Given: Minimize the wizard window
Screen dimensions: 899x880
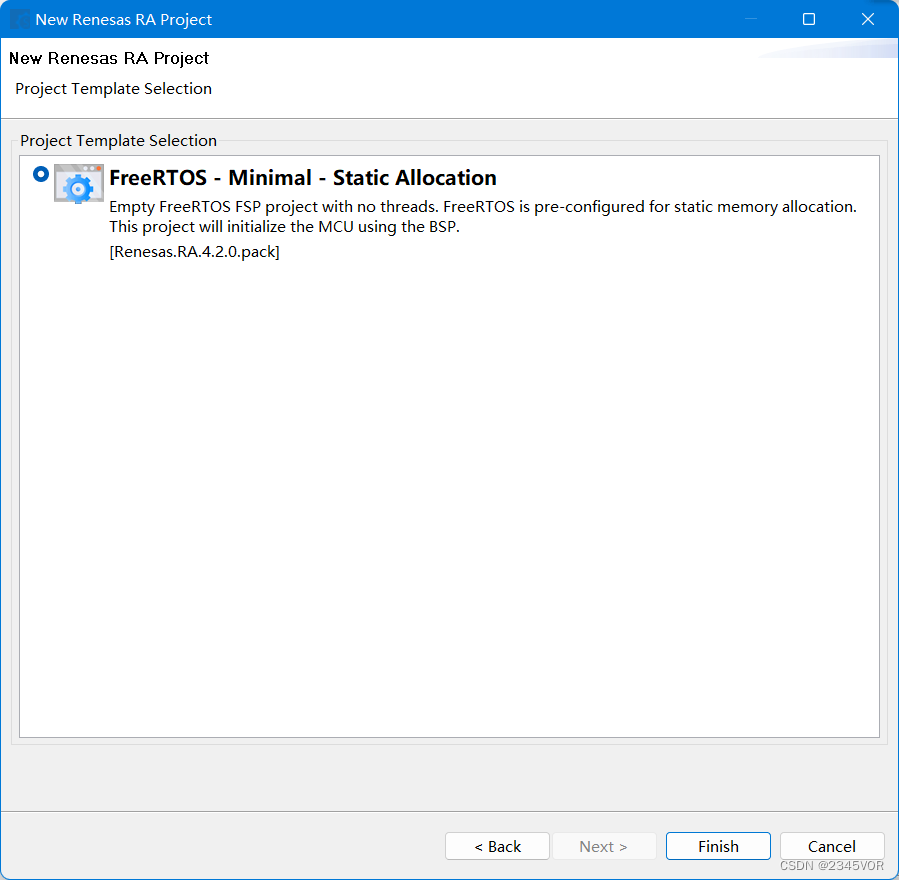Looking at the screenshot, I should (751, 19).
